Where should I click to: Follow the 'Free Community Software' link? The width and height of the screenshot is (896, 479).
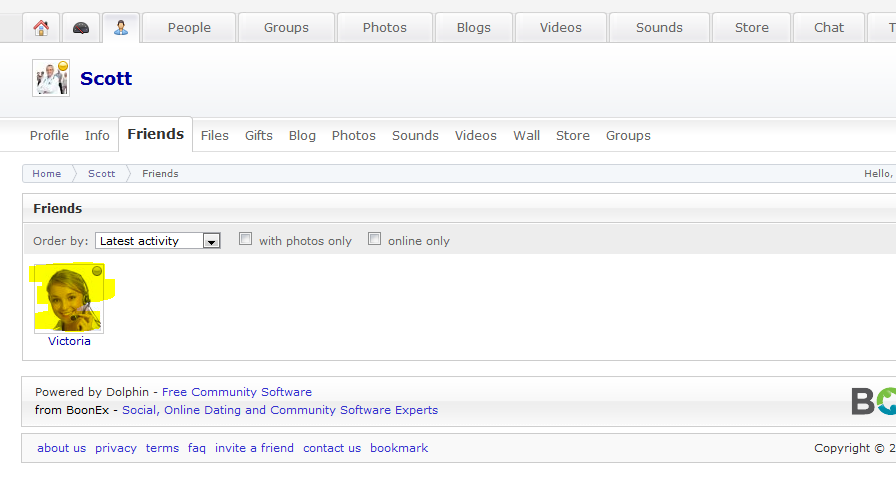[237, 392]
